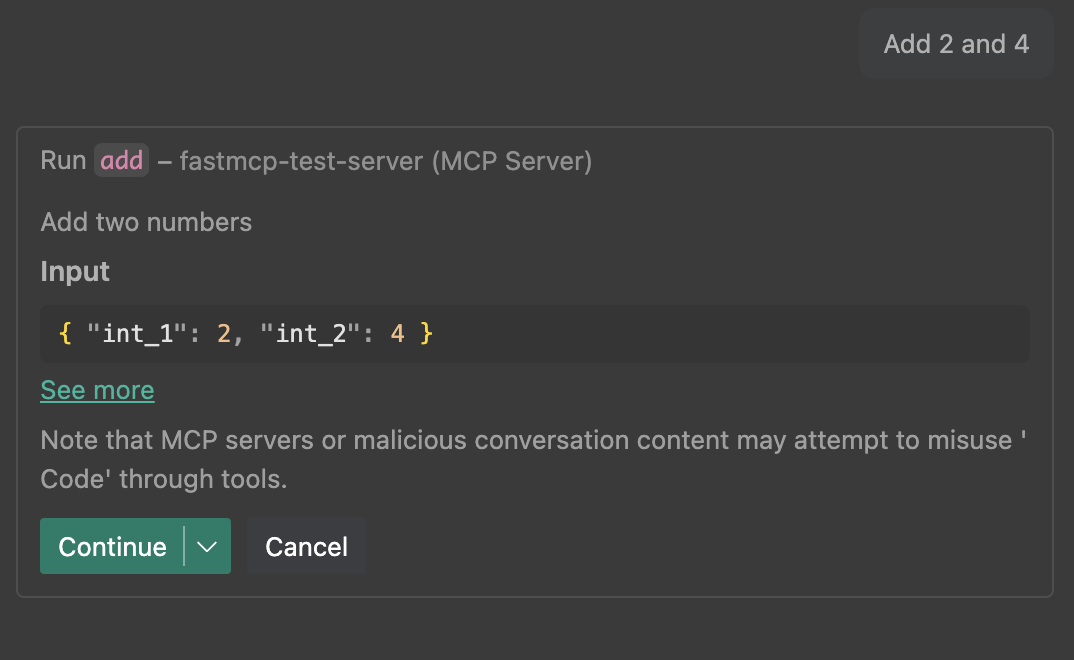Click the closing yellow curly brace
Screen dimensions: 1074x660
click(426, 334)
